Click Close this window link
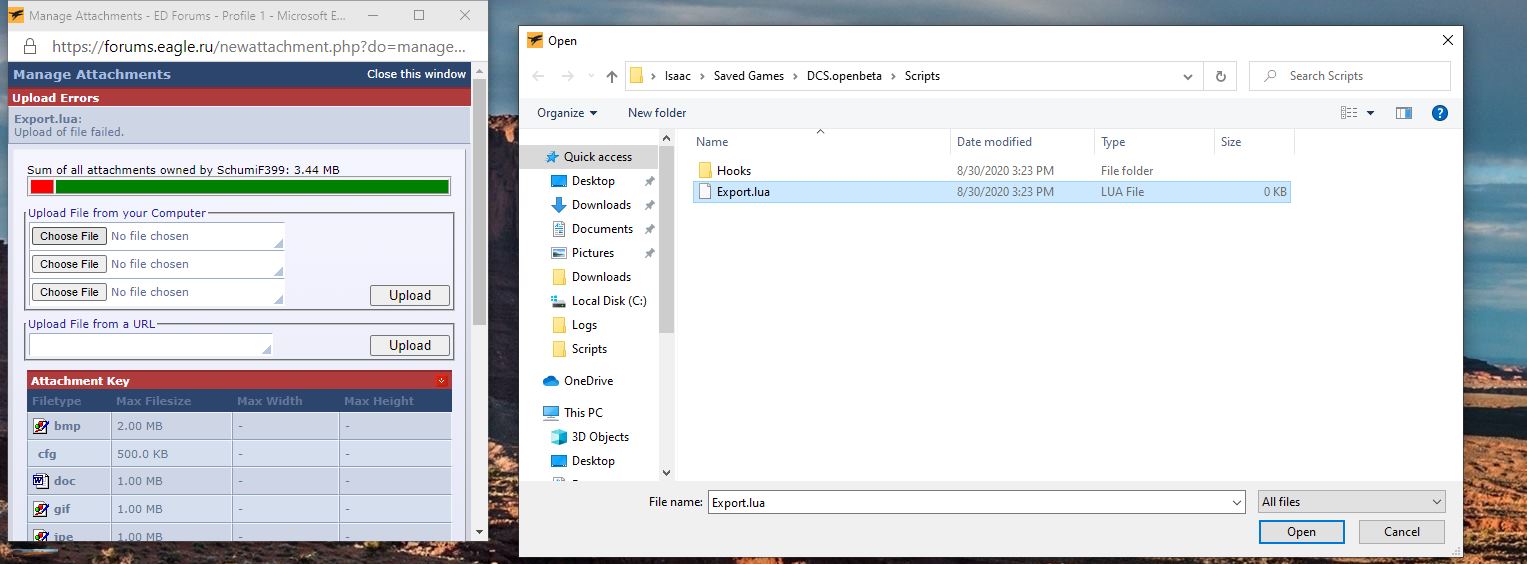Screen dimensions: 1527x564 (x=416, y=74)
